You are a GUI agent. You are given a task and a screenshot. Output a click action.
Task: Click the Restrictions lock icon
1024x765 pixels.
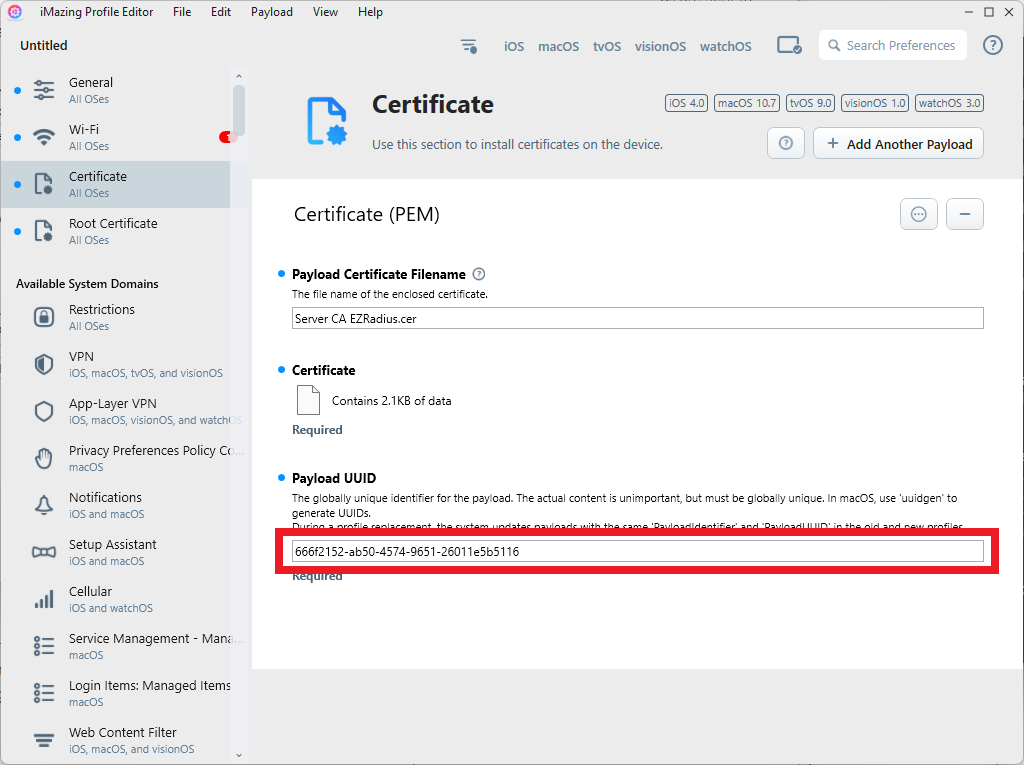[44, 317]
